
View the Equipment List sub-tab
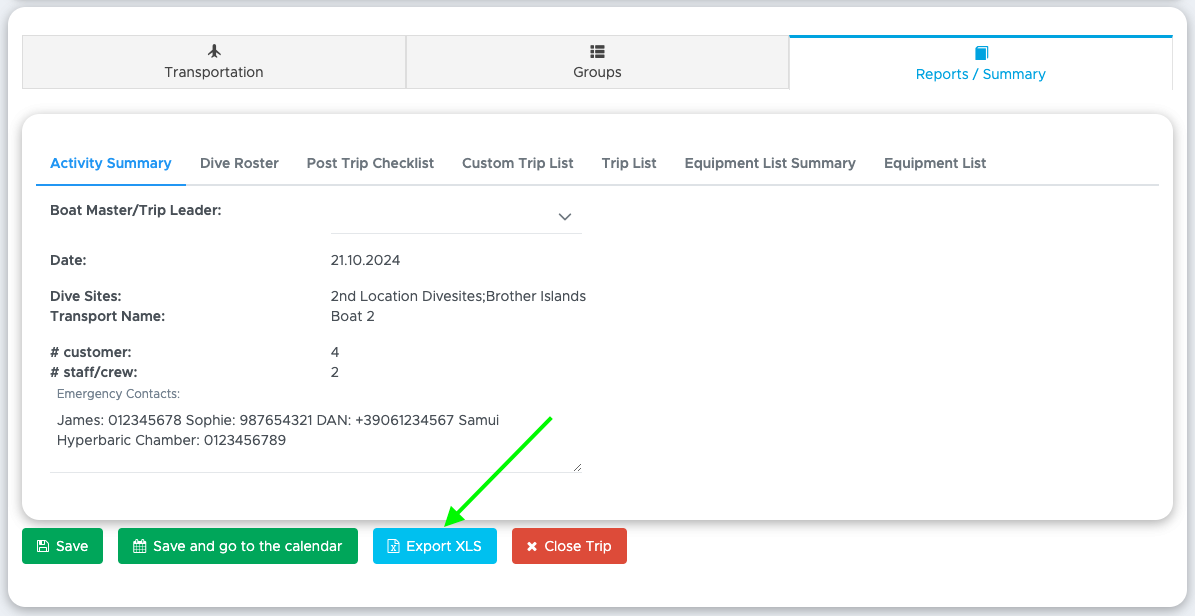point(935,163)
